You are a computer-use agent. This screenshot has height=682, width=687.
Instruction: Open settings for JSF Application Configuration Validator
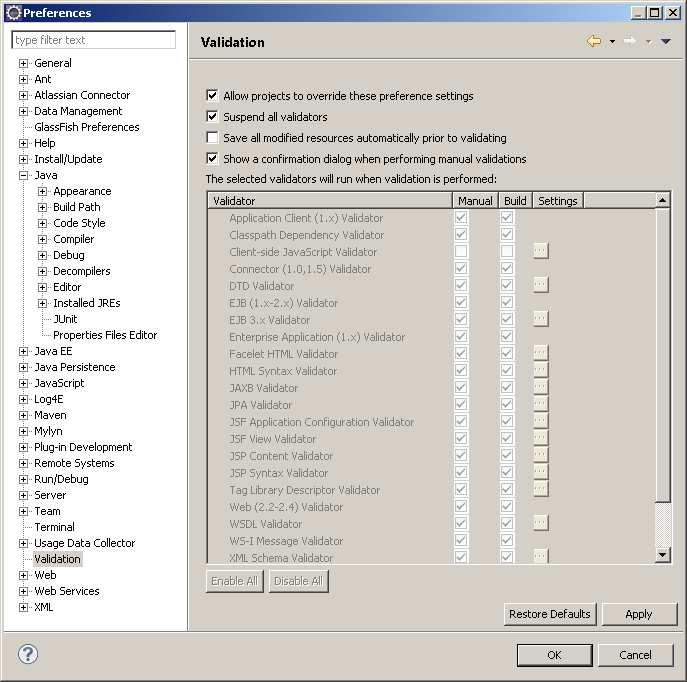(541, 421)
